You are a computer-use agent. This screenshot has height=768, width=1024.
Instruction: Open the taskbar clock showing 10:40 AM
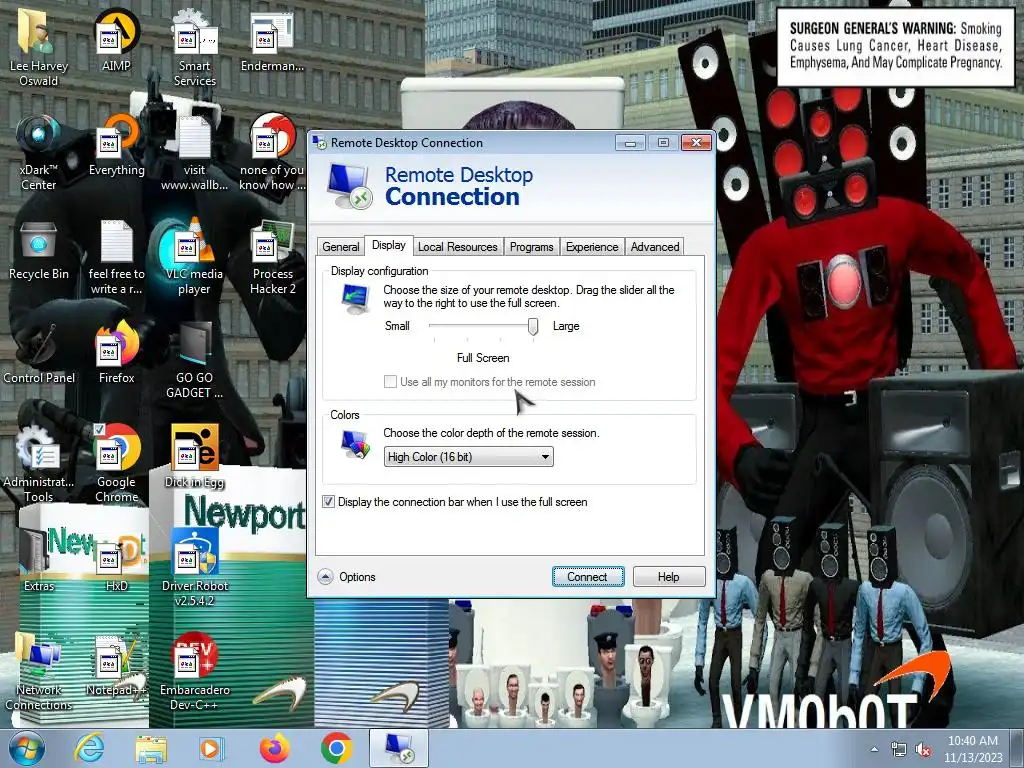[972, 749]
